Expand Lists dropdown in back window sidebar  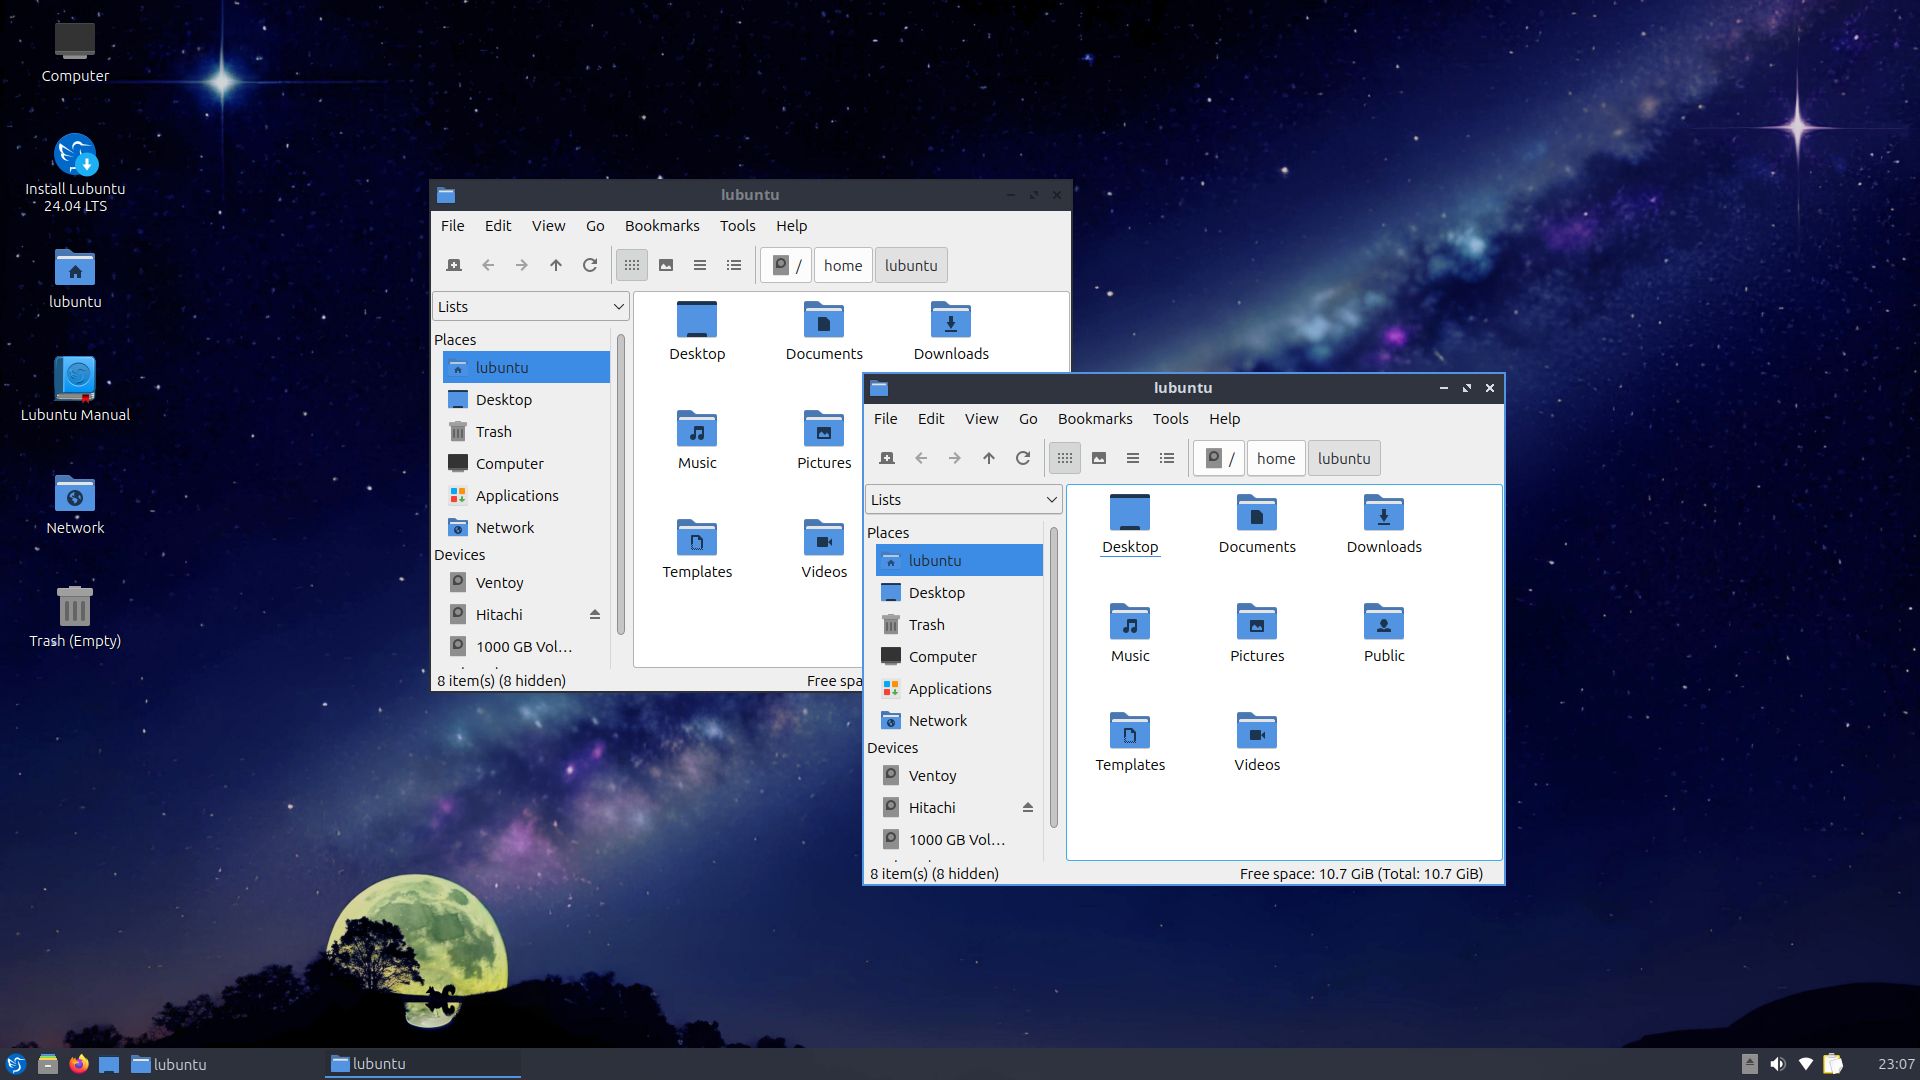tap(530, 306)
